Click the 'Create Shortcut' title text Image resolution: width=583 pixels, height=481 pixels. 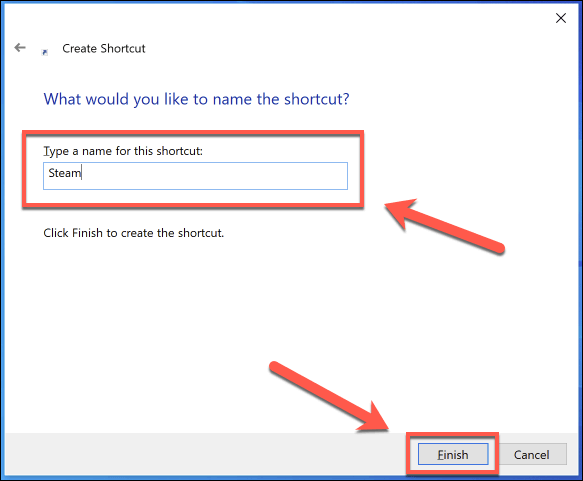104,48
